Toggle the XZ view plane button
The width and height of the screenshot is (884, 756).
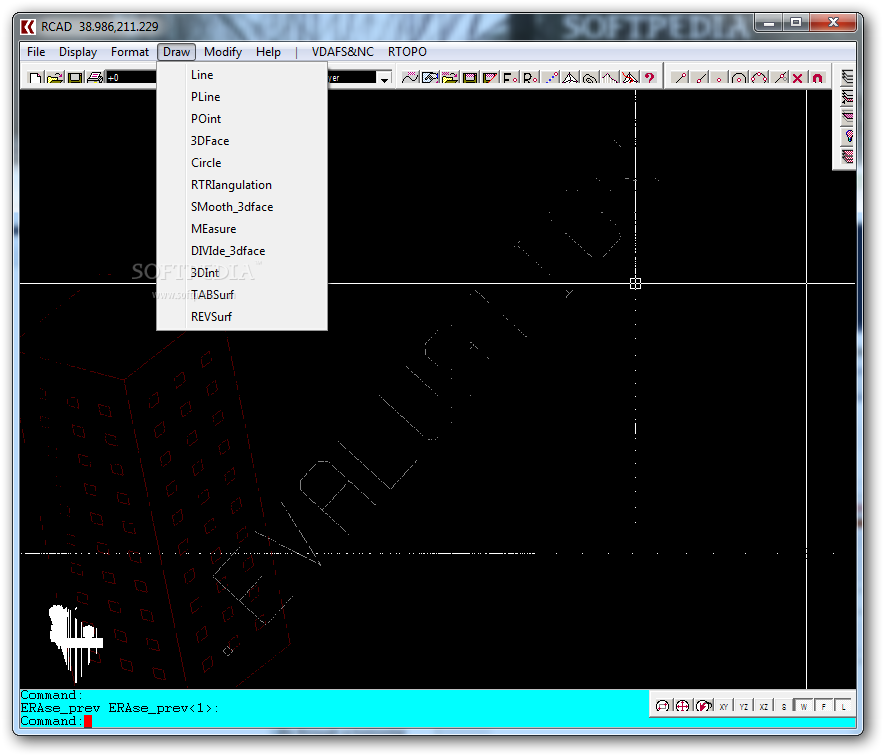point(763,706)
